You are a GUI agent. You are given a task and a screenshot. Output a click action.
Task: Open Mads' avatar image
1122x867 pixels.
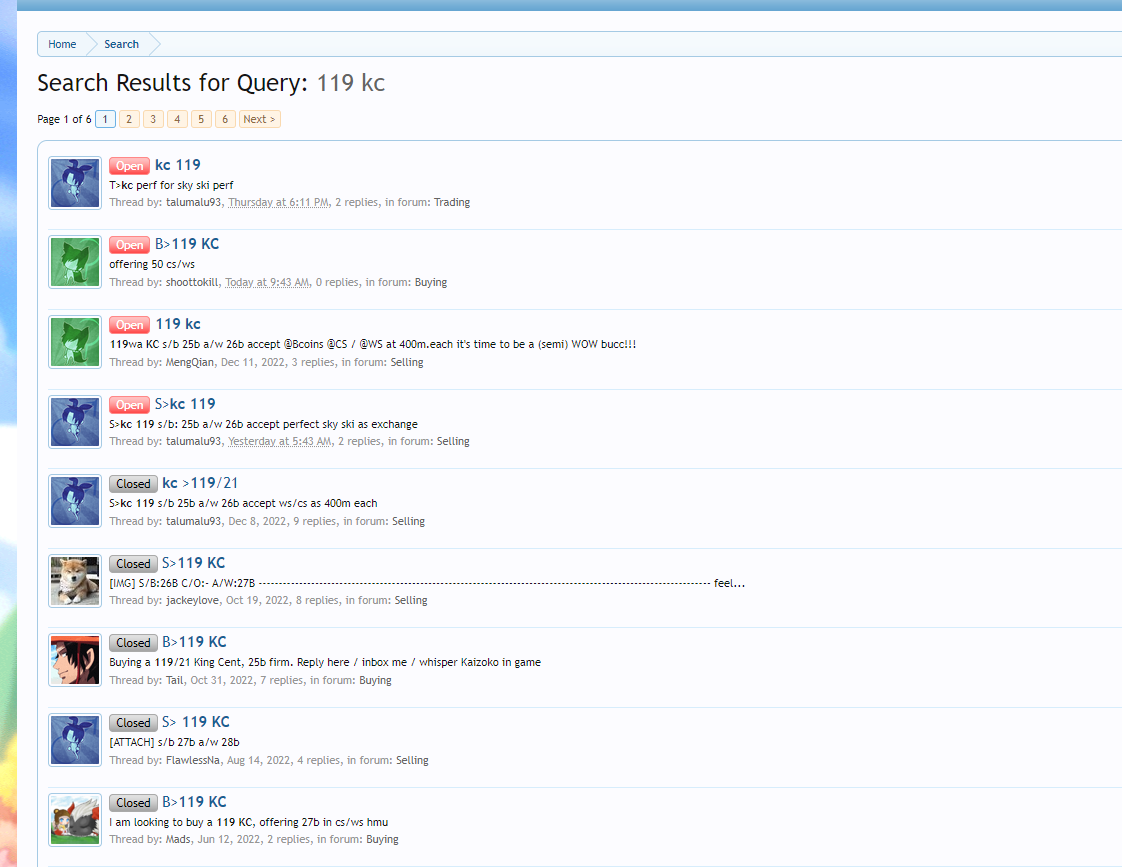(74, 820)
